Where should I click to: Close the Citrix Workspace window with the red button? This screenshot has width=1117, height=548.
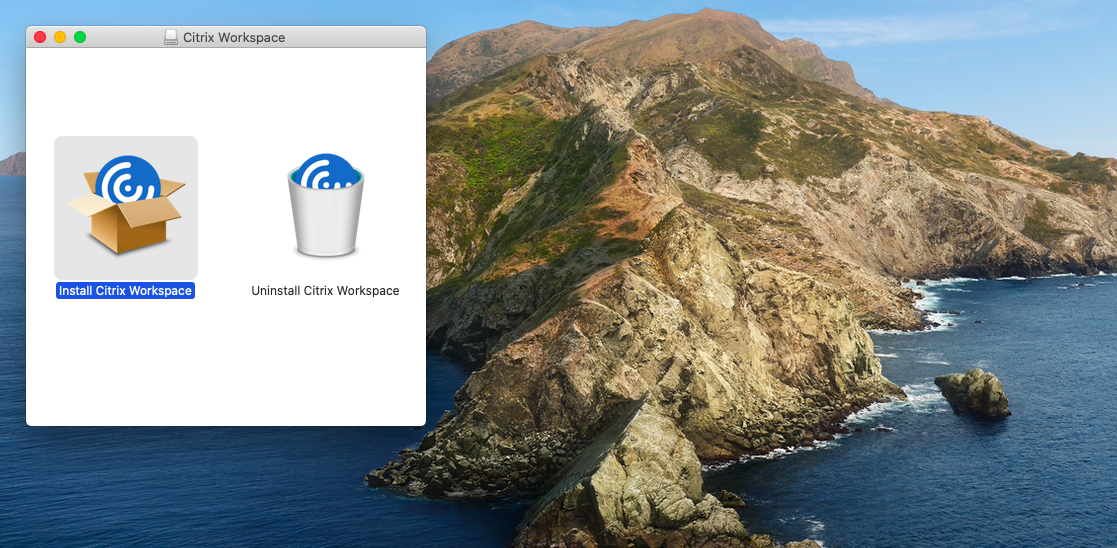[40, 37]
